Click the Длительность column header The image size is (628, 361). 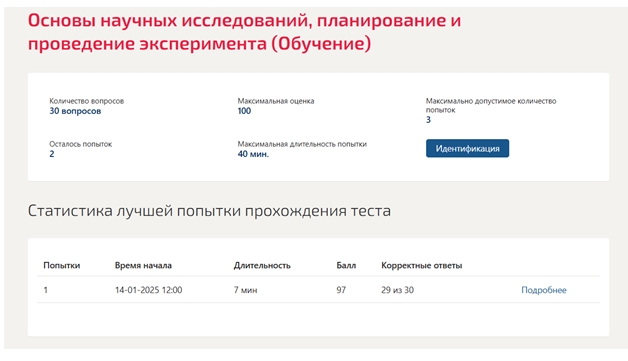click(x=262, y=265)
